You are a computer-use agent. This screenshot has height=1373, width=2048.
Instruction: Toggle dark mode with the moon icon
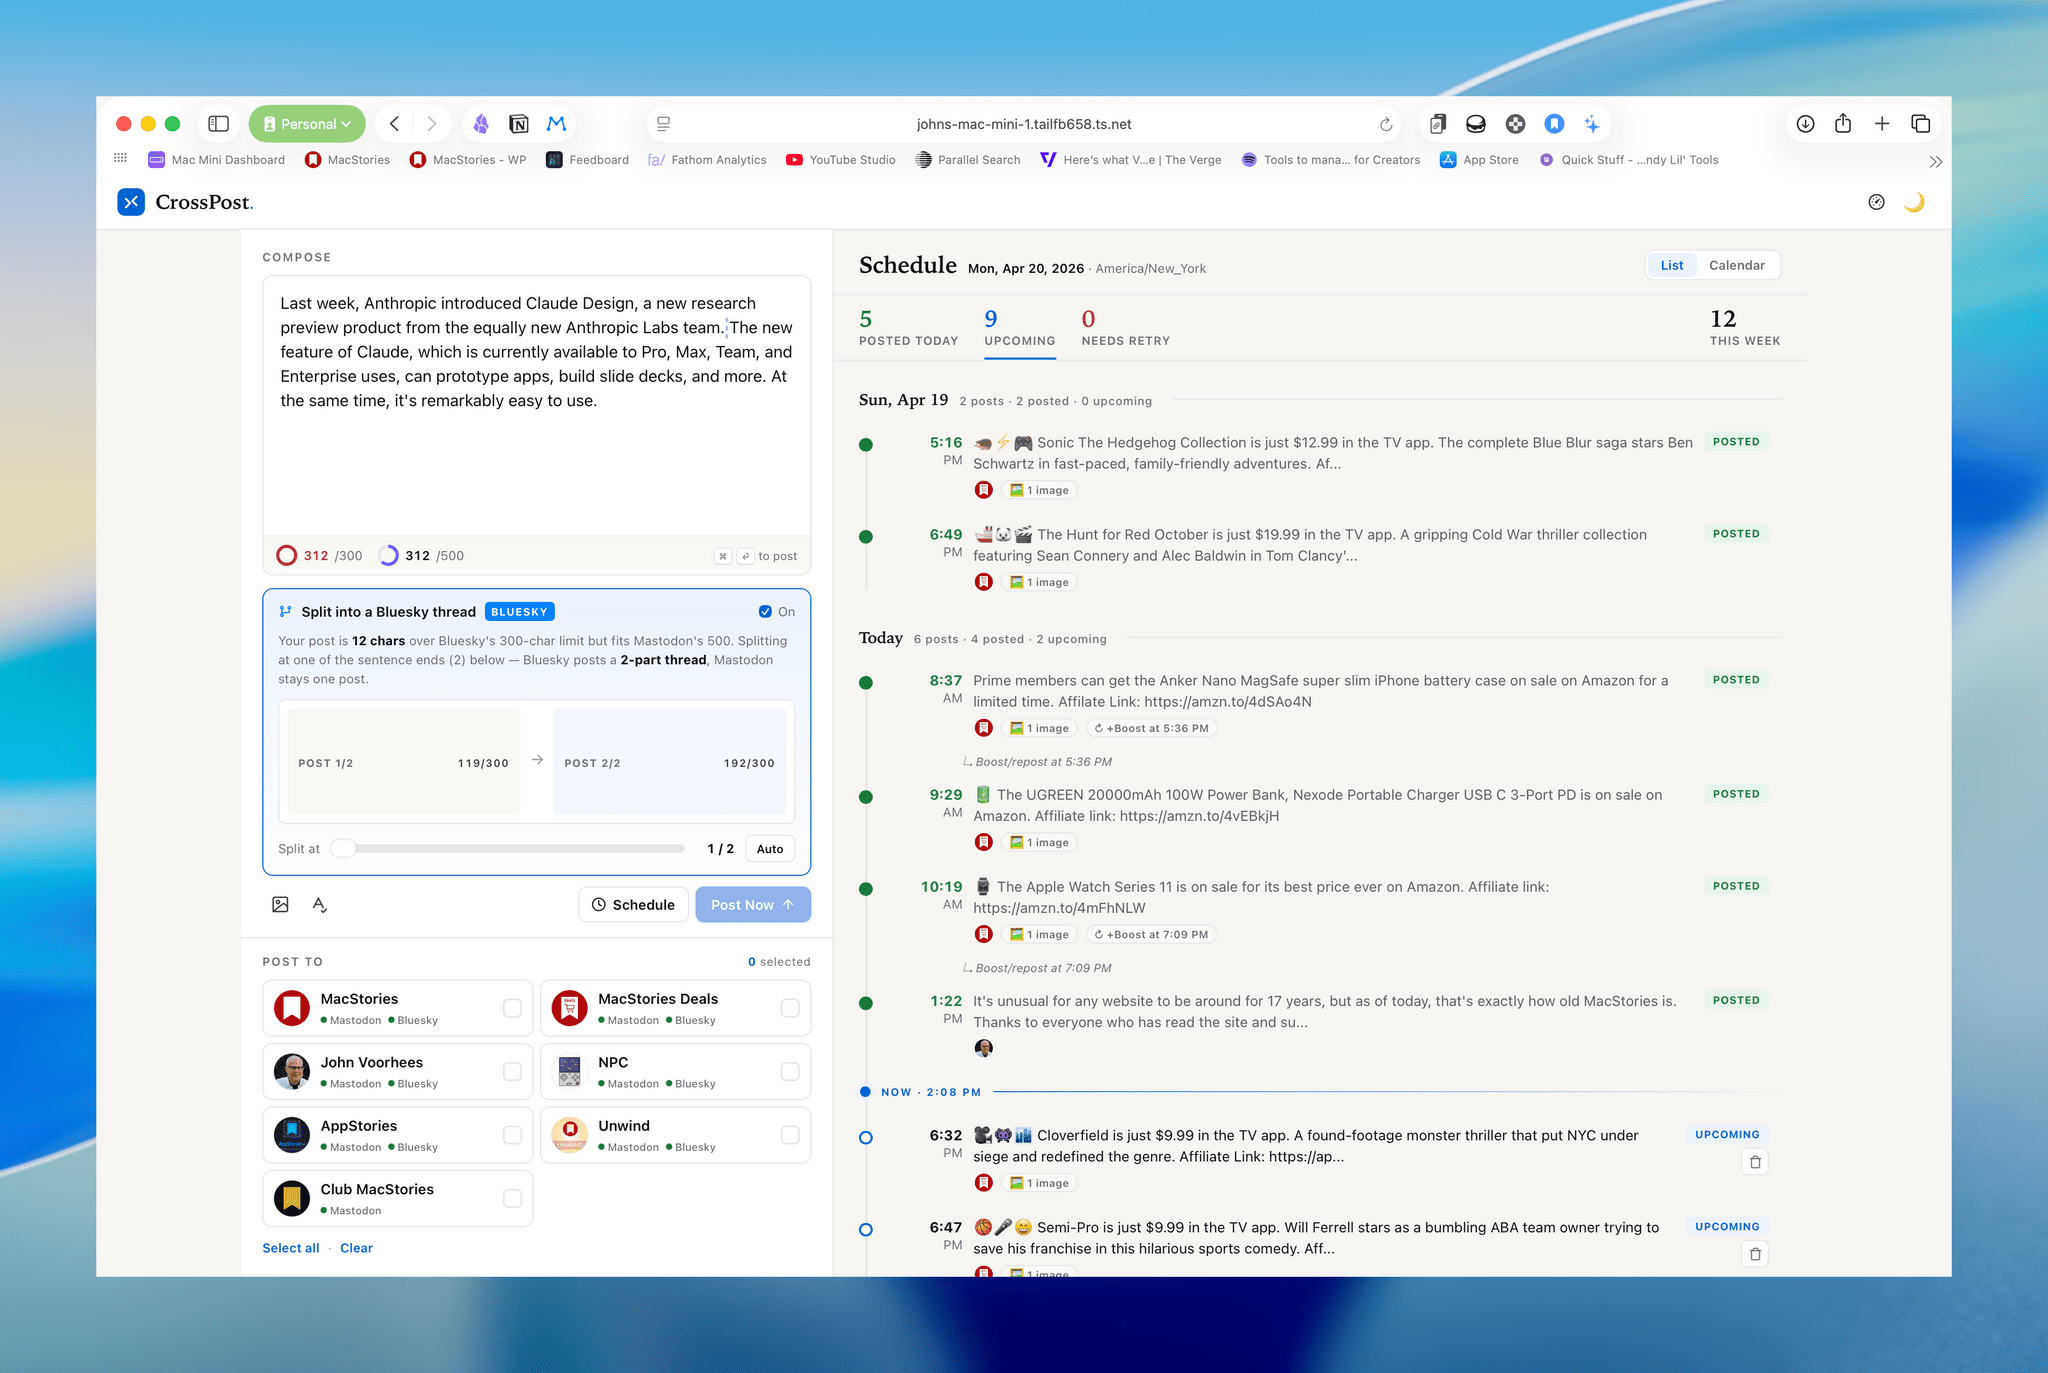[1915, 202]
